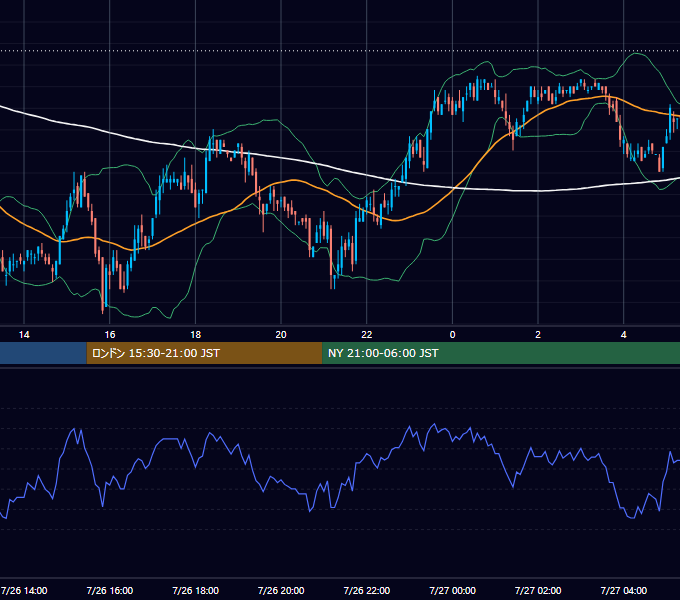Viewport: 680px width, 600px height.
Task: Click the hour label 0 on the price axis
Action: click(x=452, y=335)
